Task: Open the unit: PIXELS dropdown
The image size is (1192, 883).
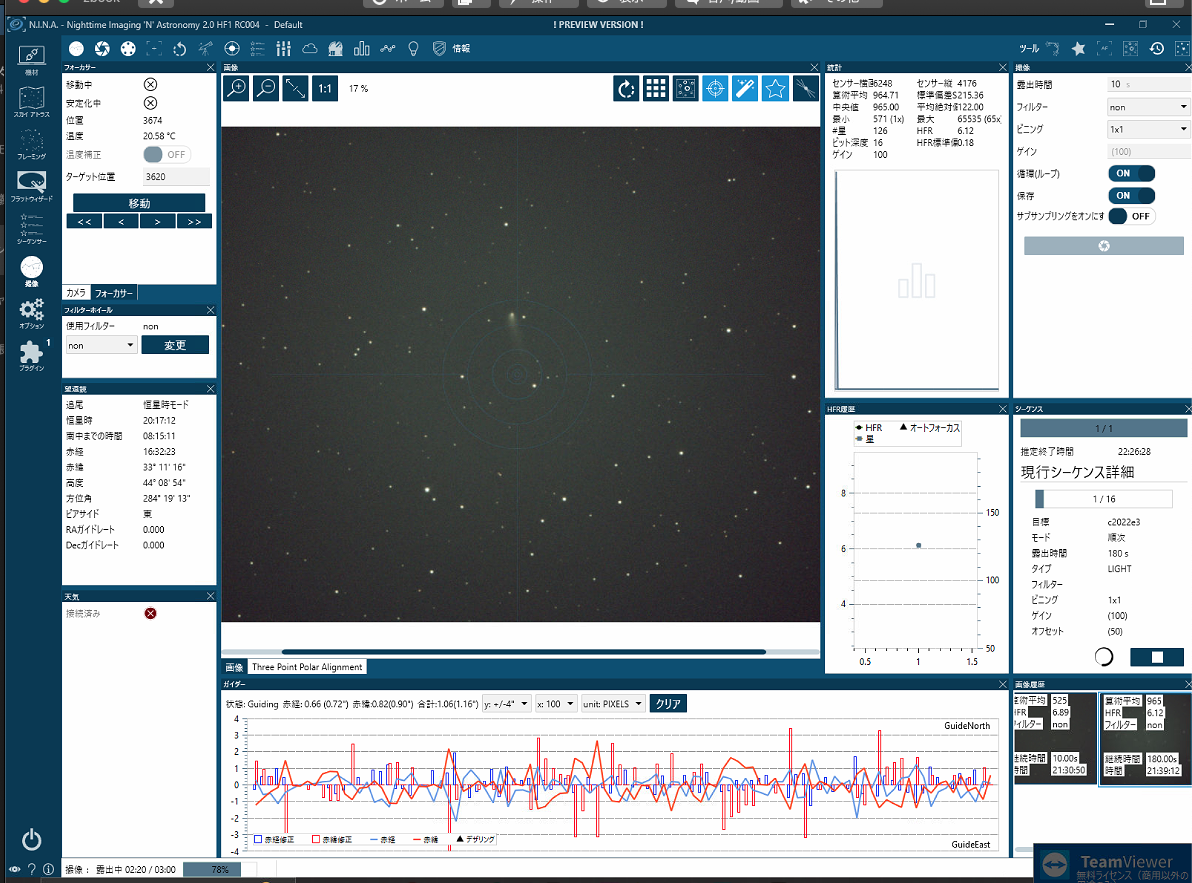Action: coord(613,704)
